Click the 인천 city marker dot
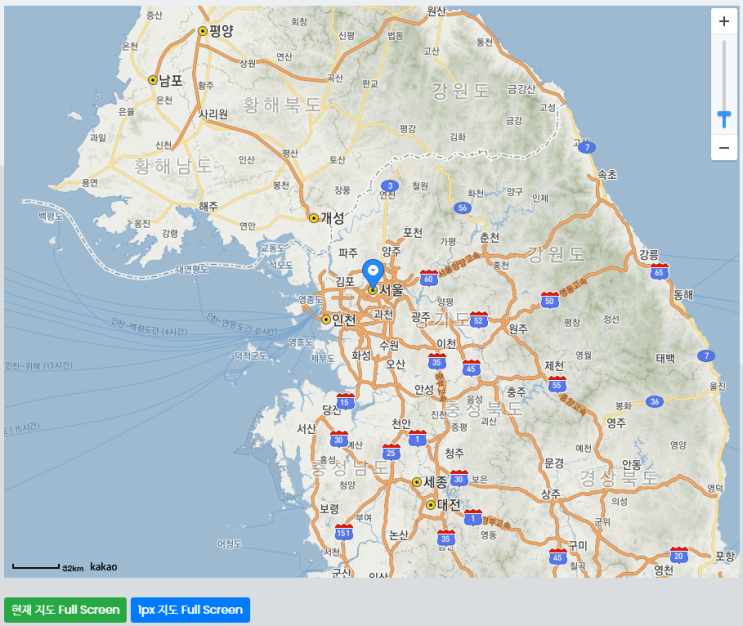The width and height of the screenshot is (743, 626). (326, 320)
